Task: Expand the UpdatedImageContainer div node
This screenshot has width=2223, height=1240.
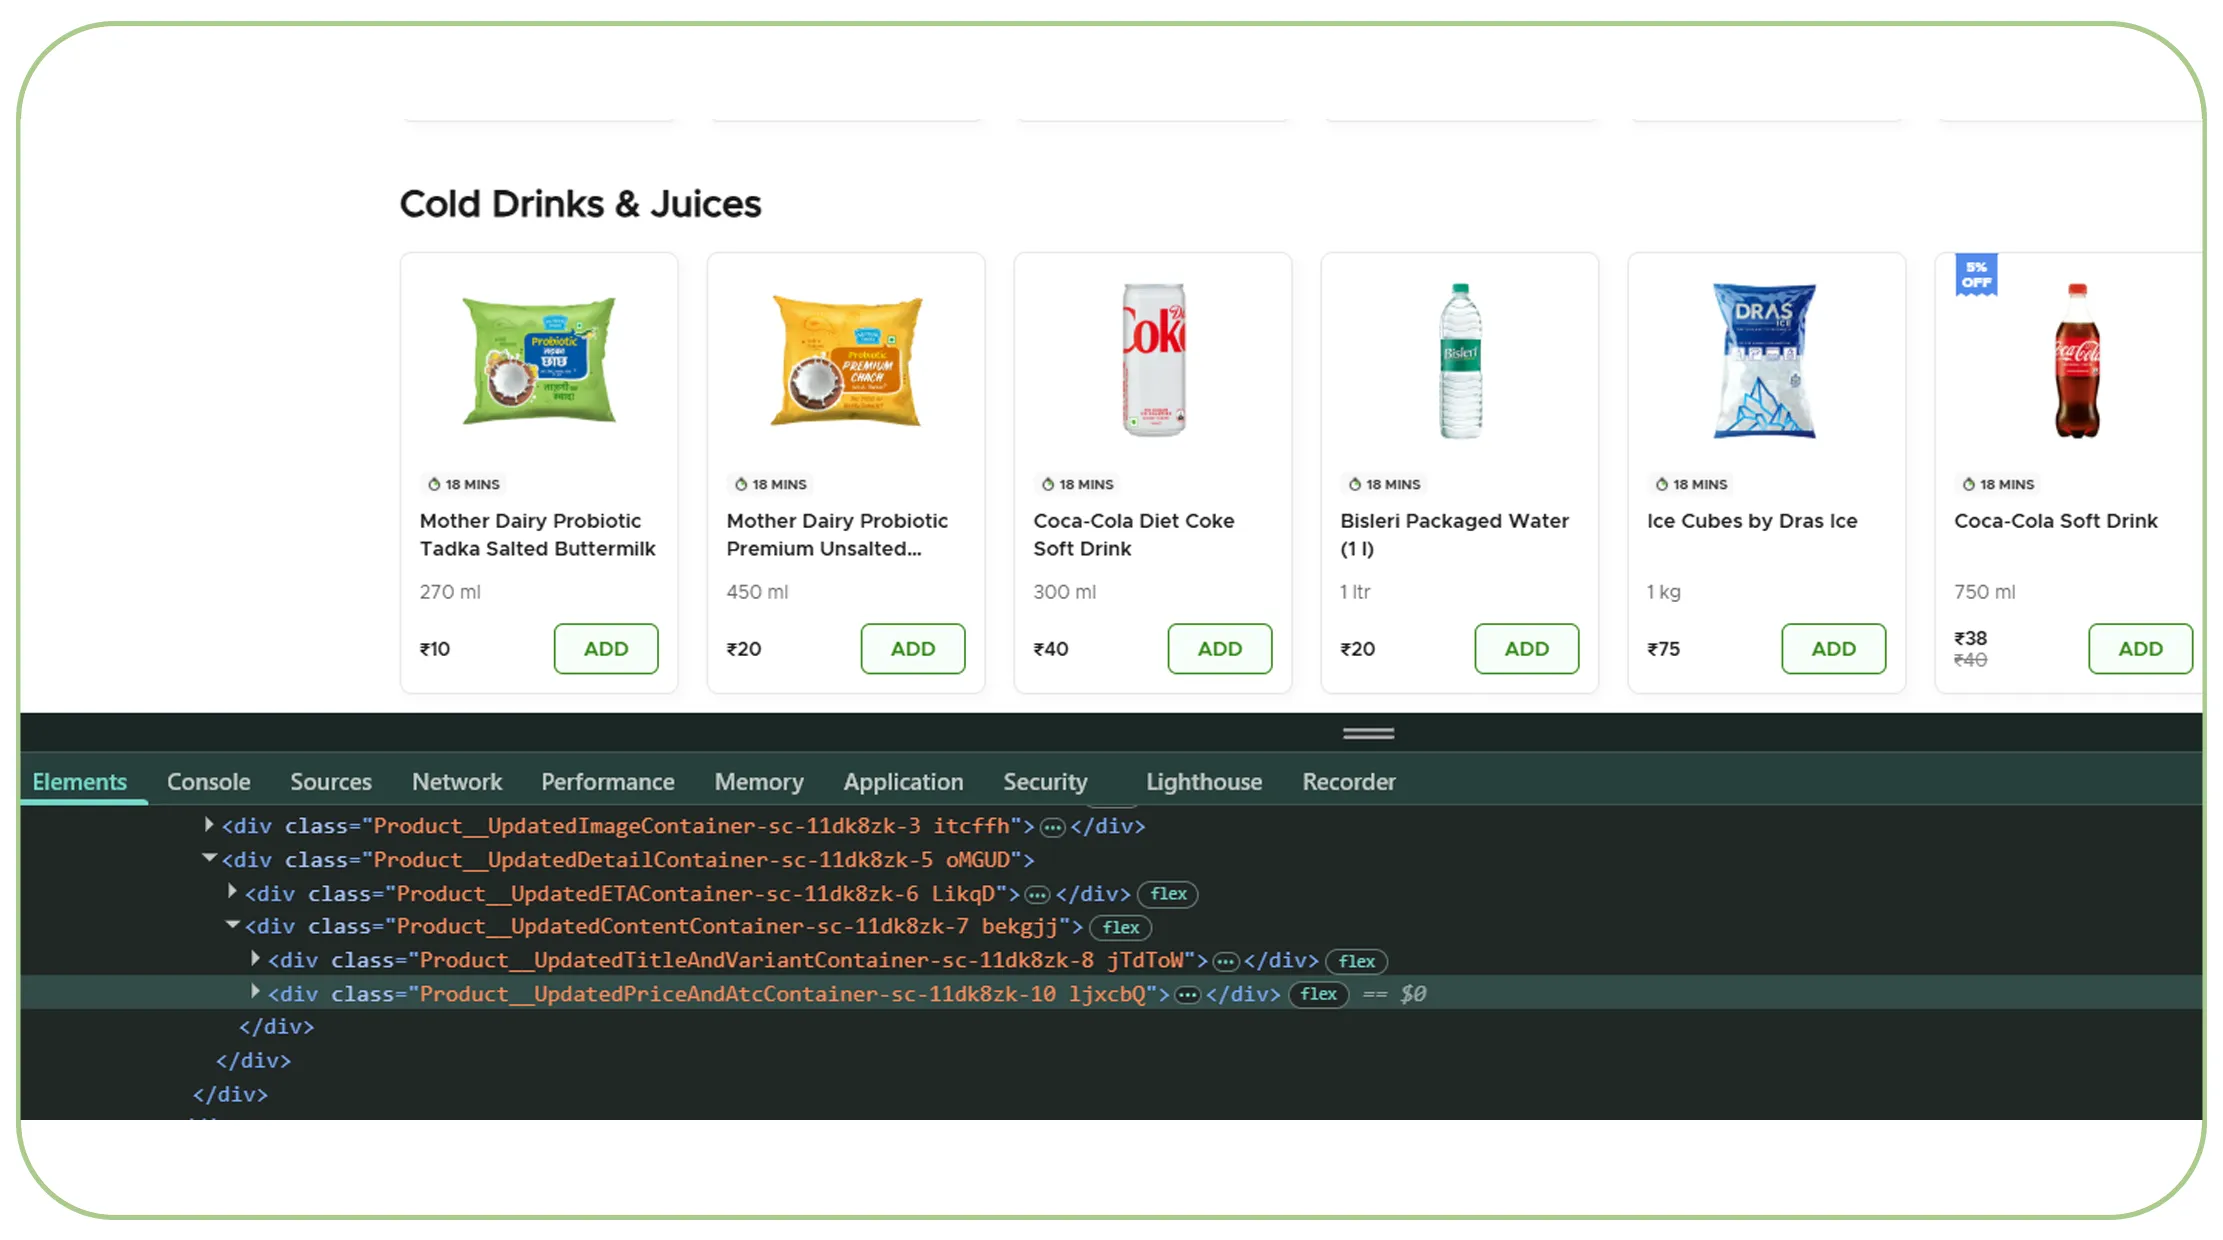Action: [x=209, y=825]
